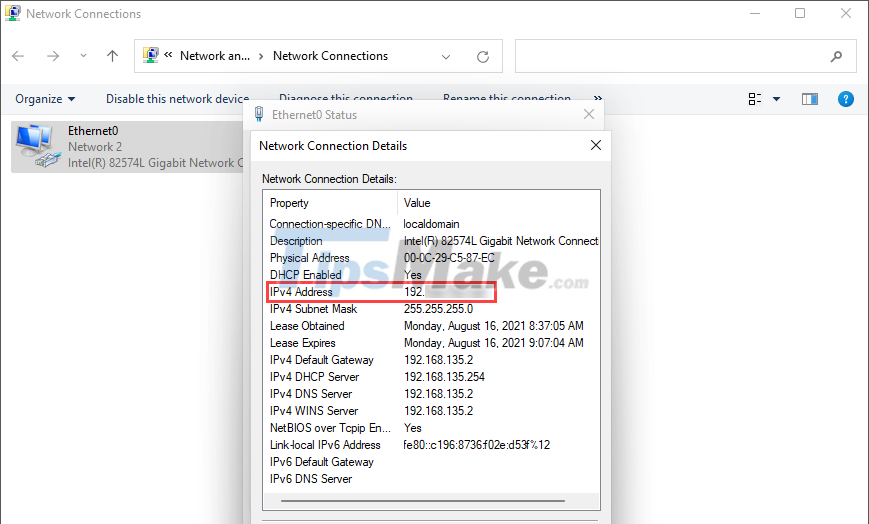The image size is (869, 524).
Task: Select the IPv4 DHCP Server row
Action: 431,377
